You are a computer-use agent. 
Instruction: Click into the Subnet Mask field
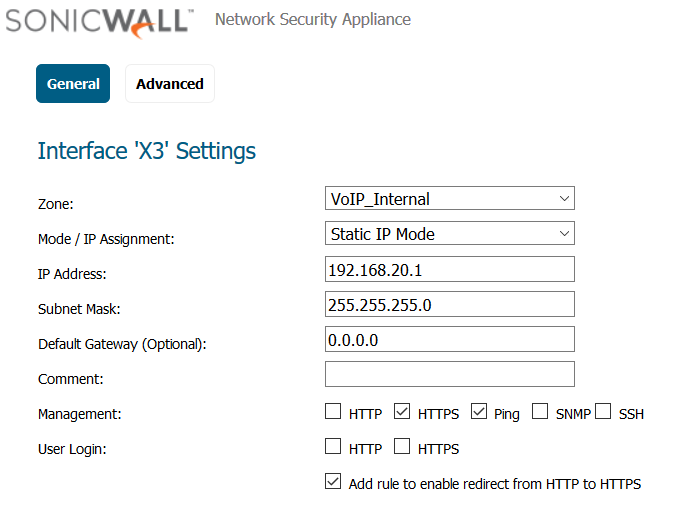(x=450, y=304)
